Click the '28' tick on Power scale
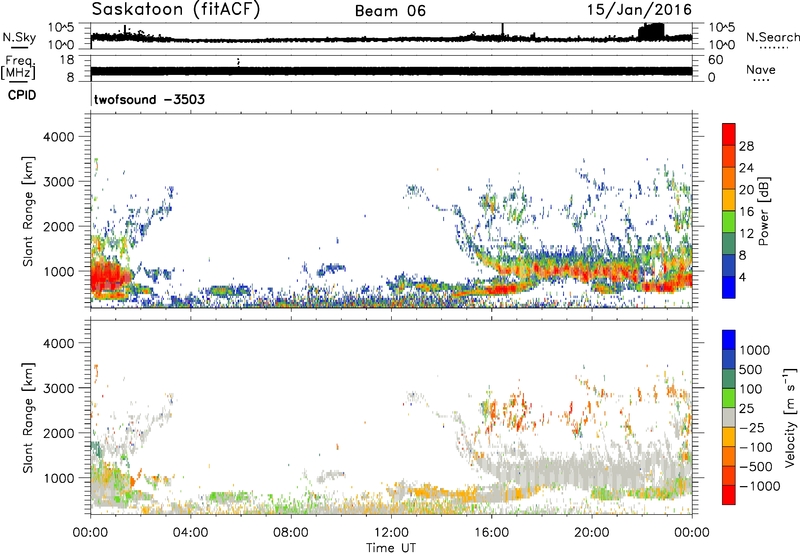This screenshot has width=800, height=554. coord(746,146)
